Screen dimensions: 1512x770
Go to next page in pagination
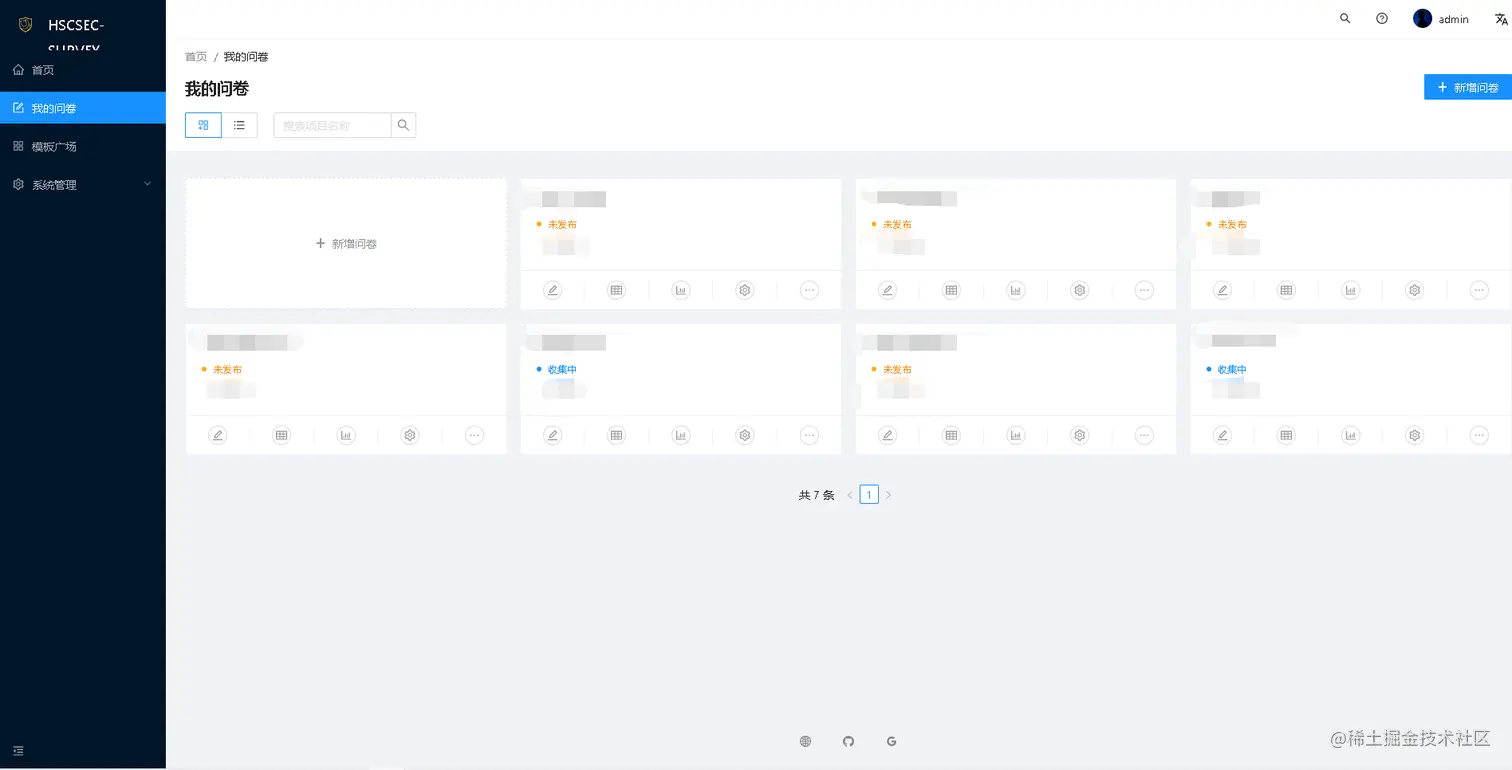pyautogui.click(x=888, y=495)
